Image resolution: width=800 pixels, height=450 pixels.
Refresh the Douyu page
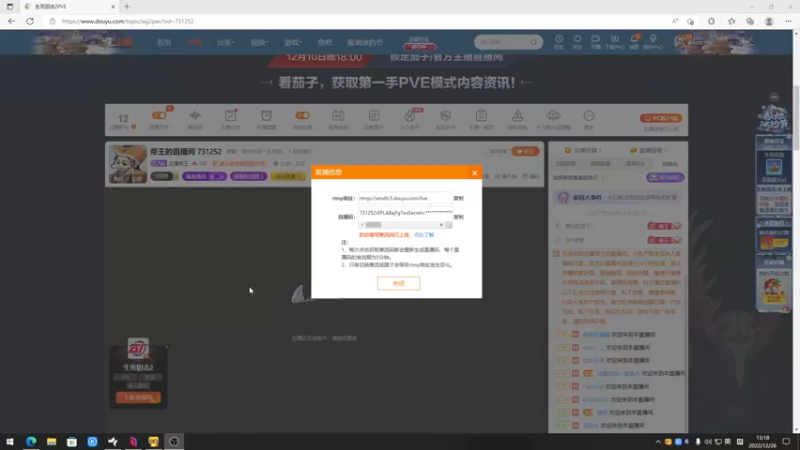tap(30, 21)
